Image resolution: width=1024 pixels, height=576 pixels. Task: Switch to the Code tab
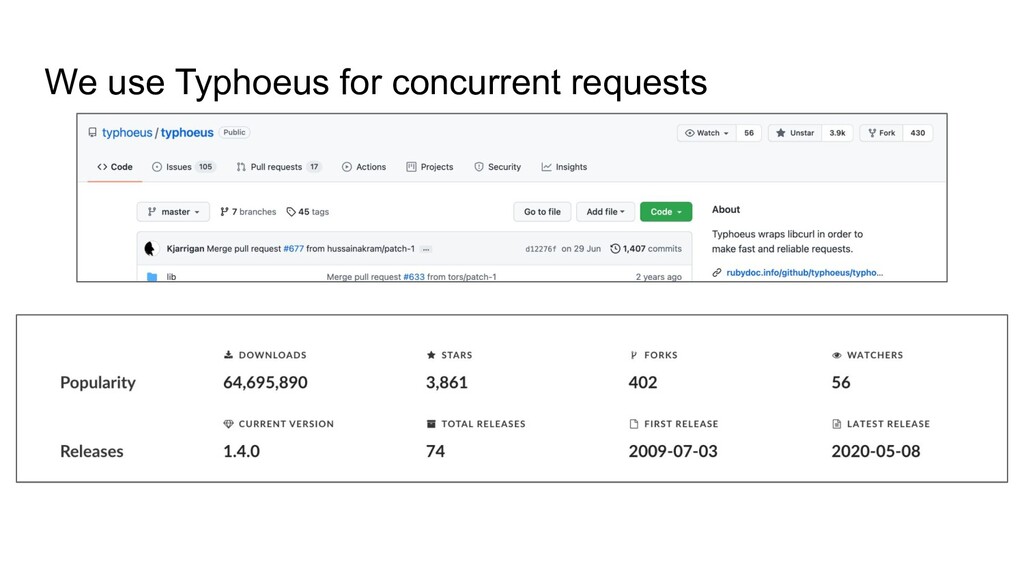point(115,167)
